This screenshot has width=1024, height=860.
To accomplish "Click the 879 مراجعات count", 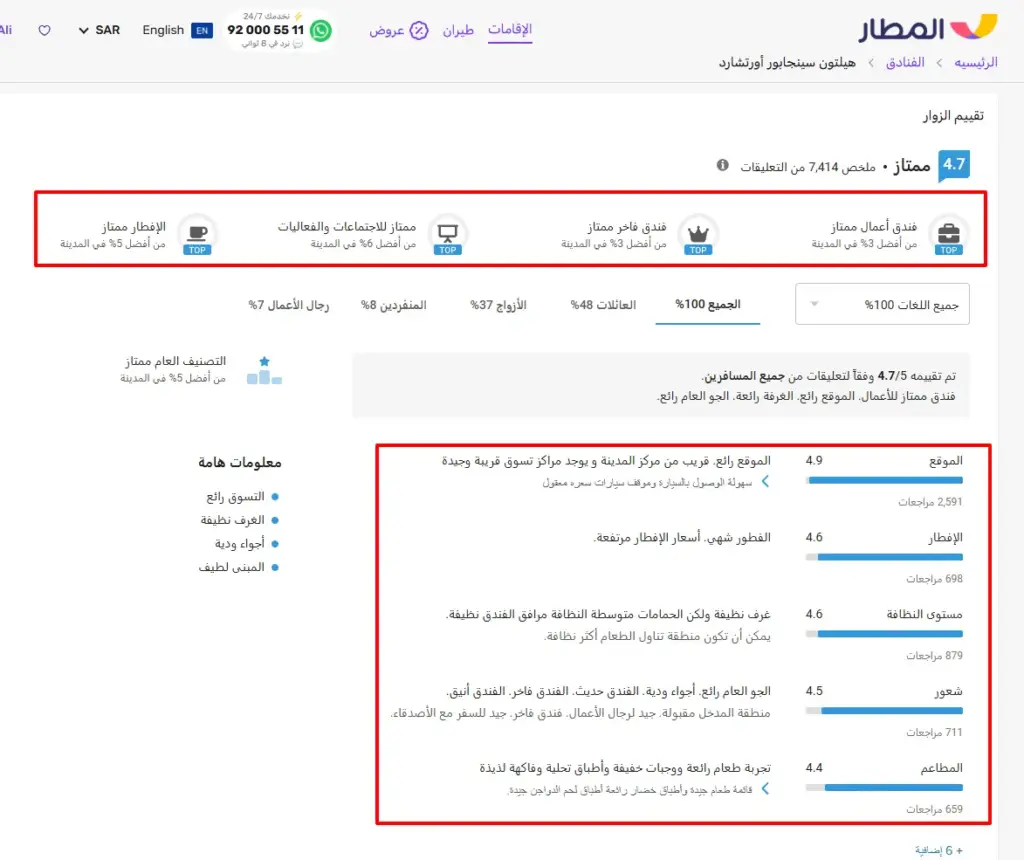I will 934,656.
